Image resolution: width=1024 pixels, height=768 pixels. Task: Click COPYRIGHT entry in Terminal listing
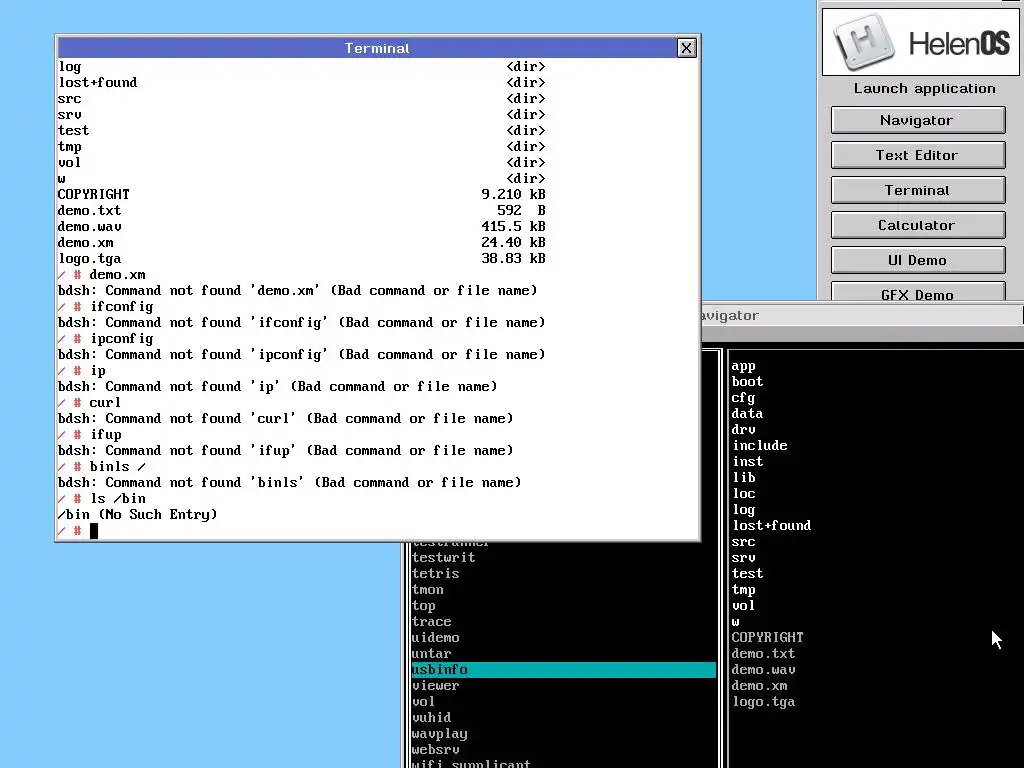[93, 195]
